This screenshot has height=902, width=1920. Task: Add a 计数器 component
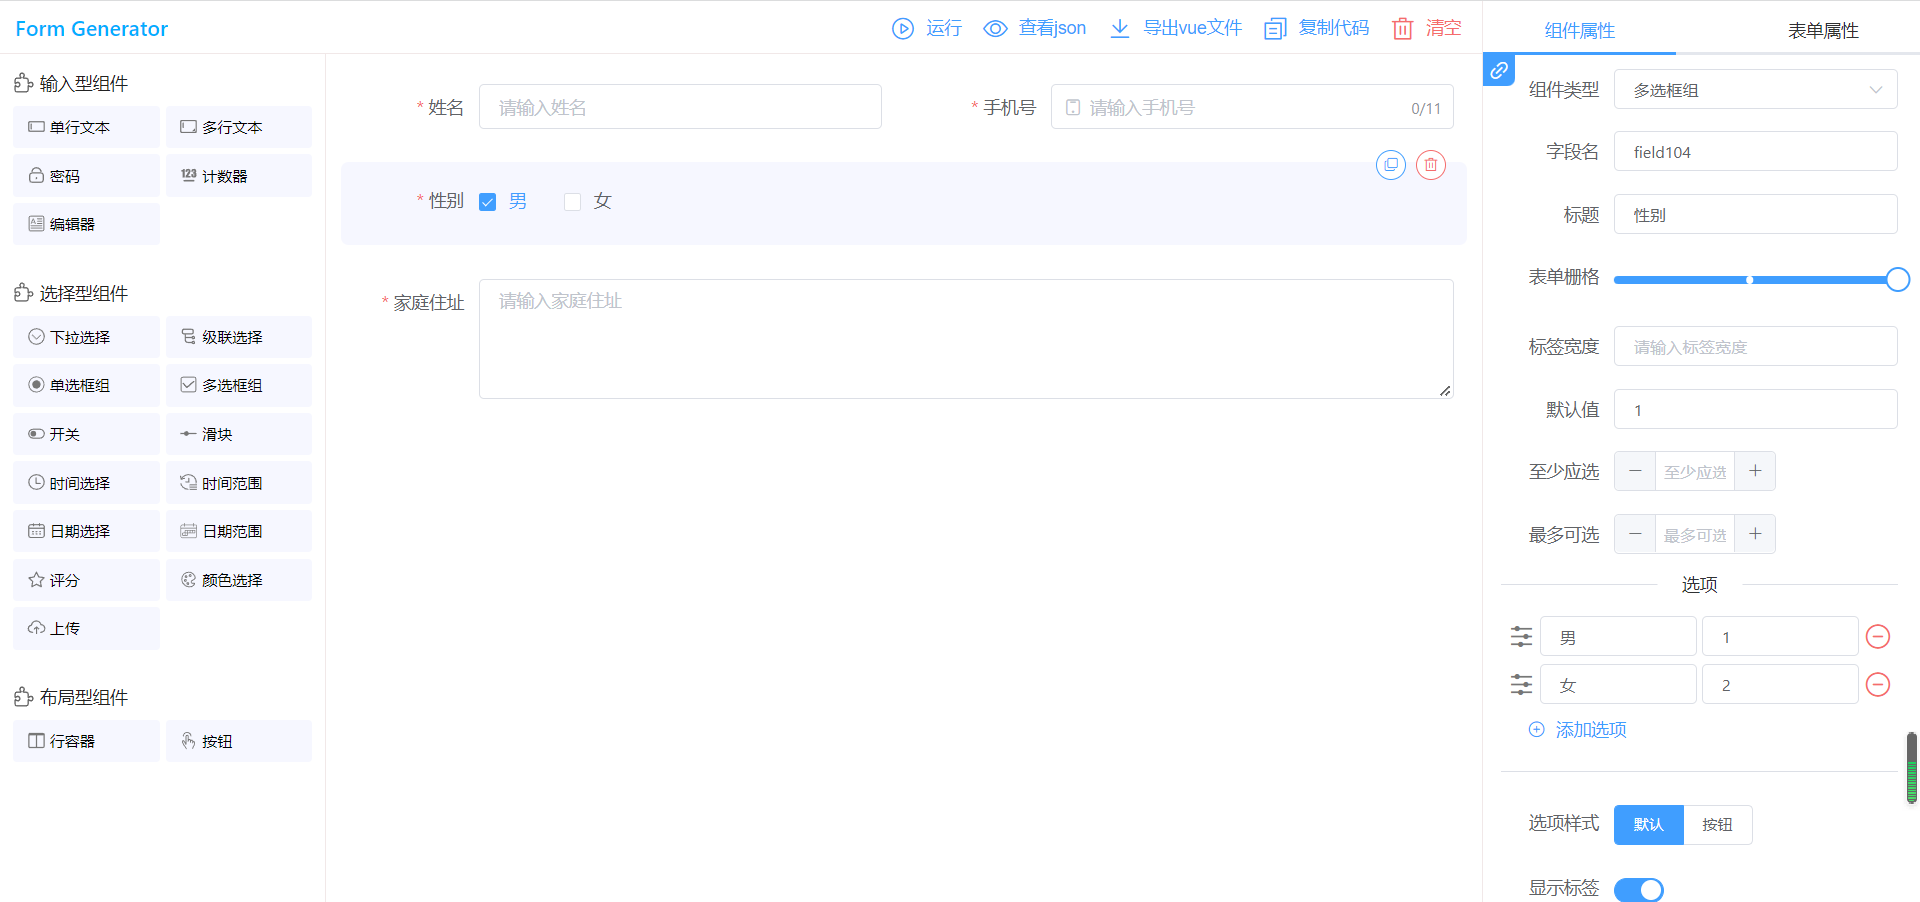[239, 176]
